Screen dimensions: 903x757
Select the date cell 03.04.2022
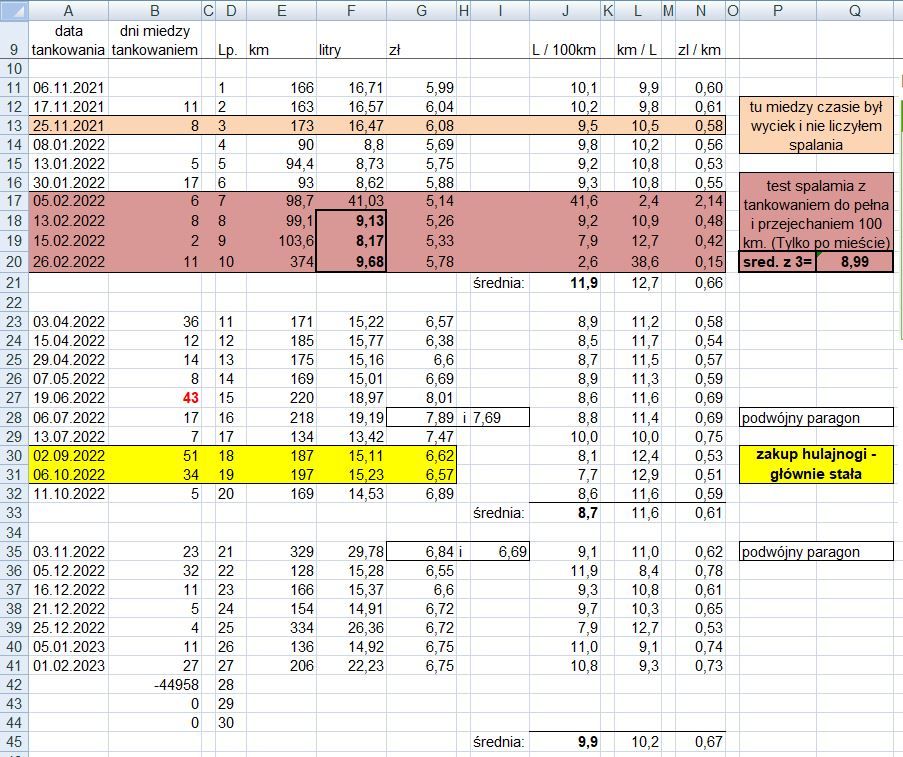tap(69, 321)
